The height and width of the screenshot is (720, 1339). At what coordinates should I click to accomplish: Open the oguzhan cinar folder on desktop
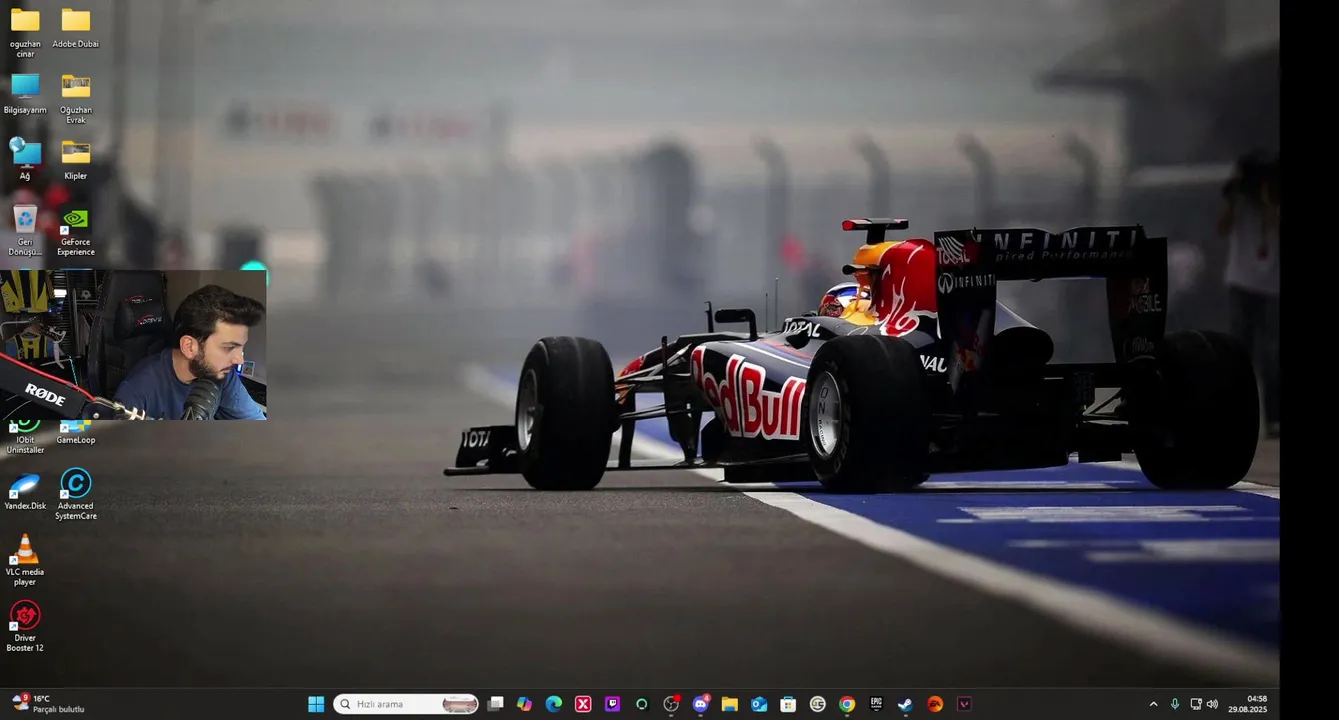(25, 32)
